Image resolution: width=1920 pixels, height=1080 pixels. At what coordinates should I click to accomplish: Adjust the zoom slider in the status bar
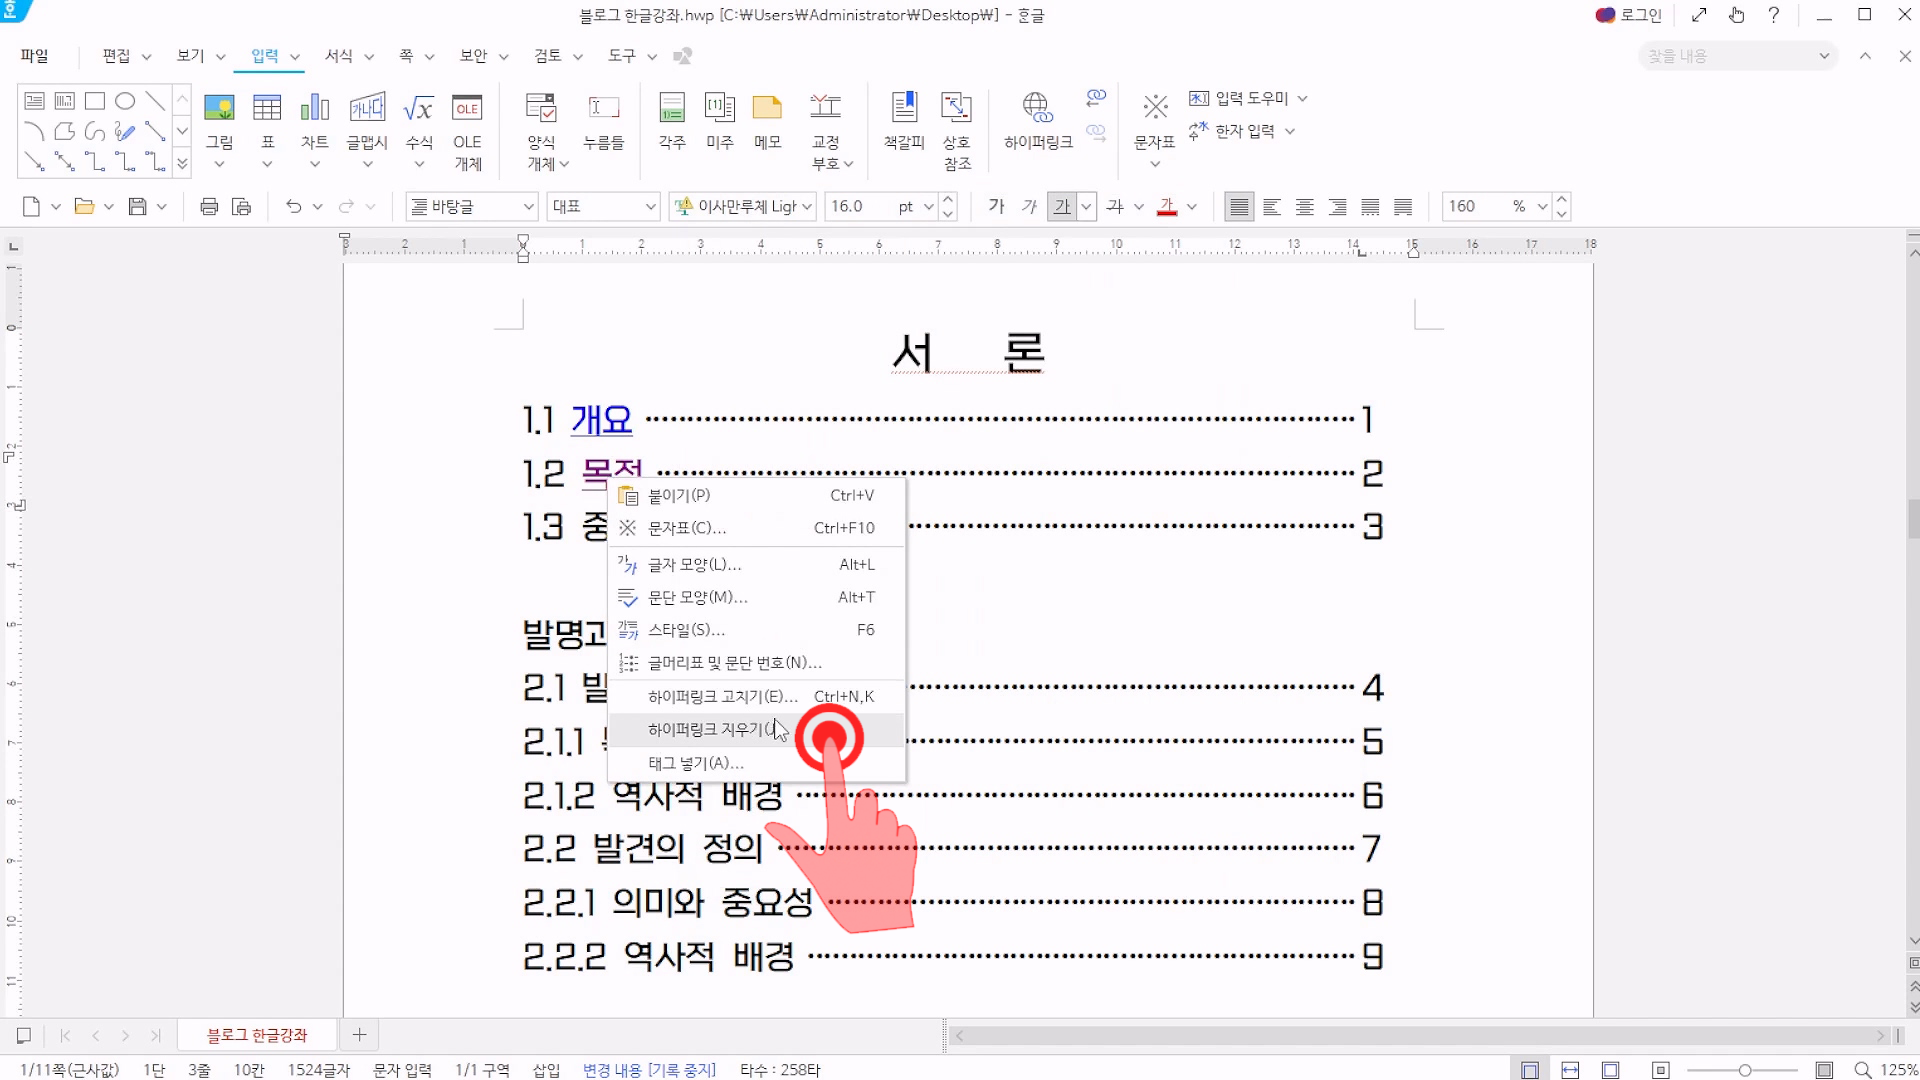tap(1744, 1070)
